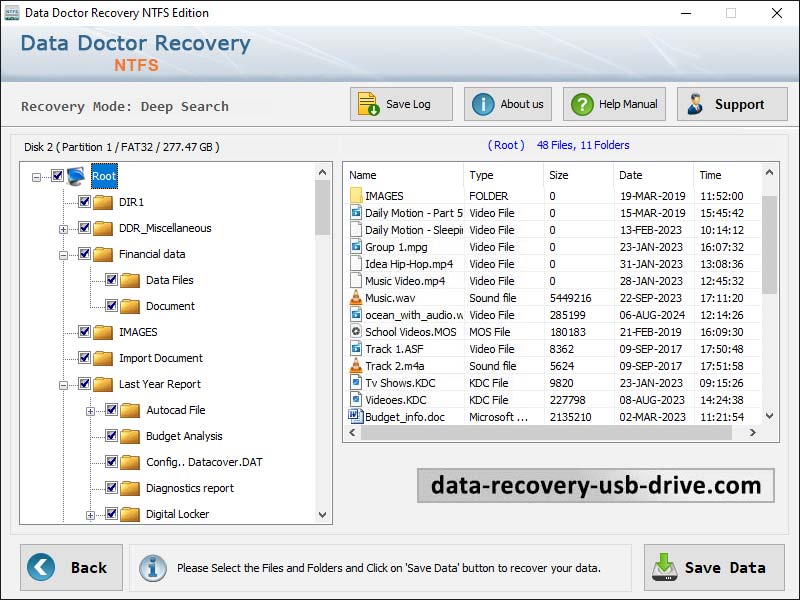
Task: Select the sound file icon beside Music.wav
Action: click(x=357, y=297)
